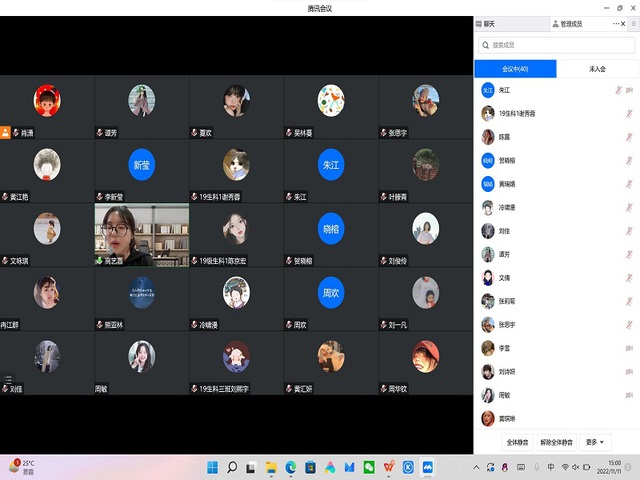Image resolution: width=640 pixels, height=480 pixels.
Task: Click the Tencent Meeting icon in taskbar
Action: point(427,467)
